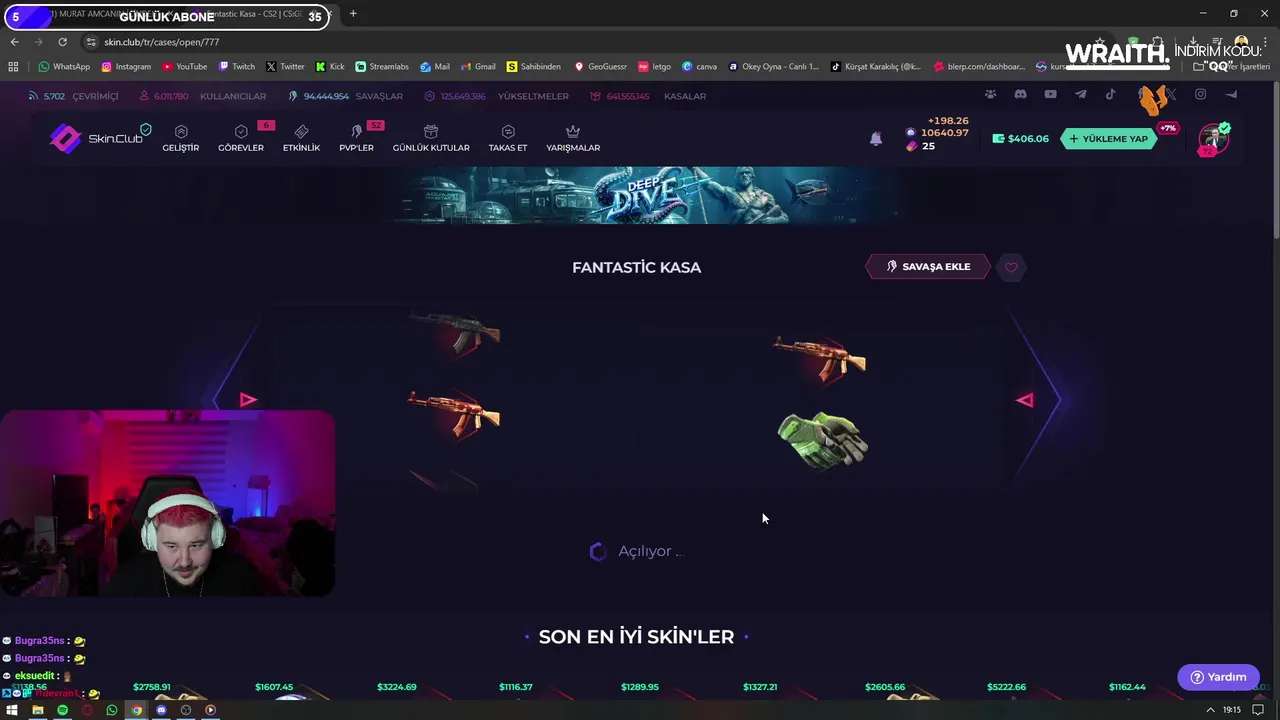Viewport: 1280px width, 720px height.
Task: Open the Telegram social icon in header
Action: 1080,95
